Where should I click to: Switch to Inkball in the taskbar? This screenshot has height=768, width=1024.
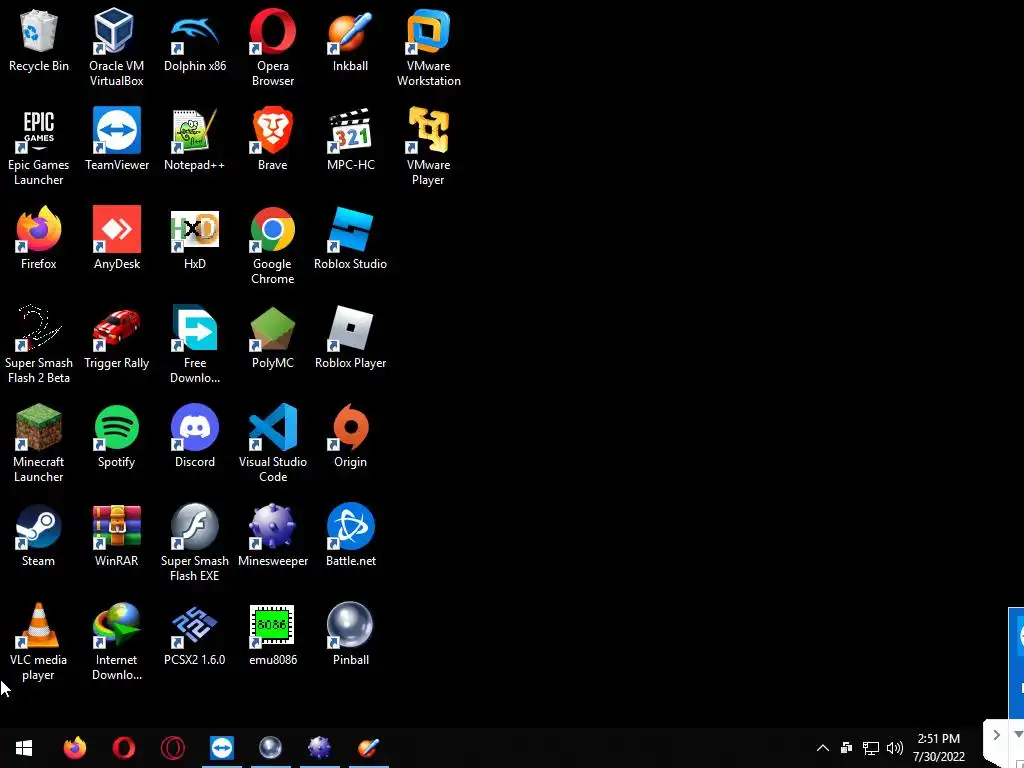coord(368,748)
